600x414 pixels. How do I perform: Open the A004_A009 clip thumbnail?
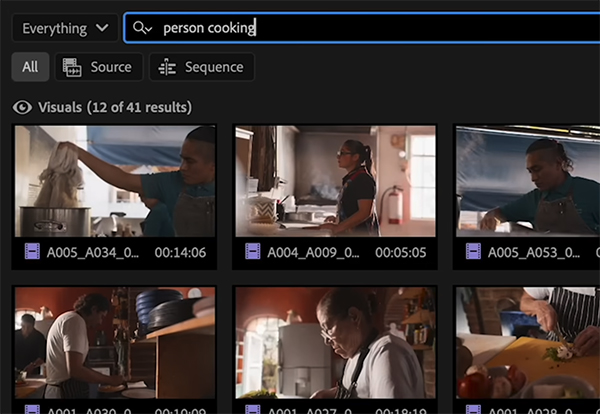pos(335,181)
